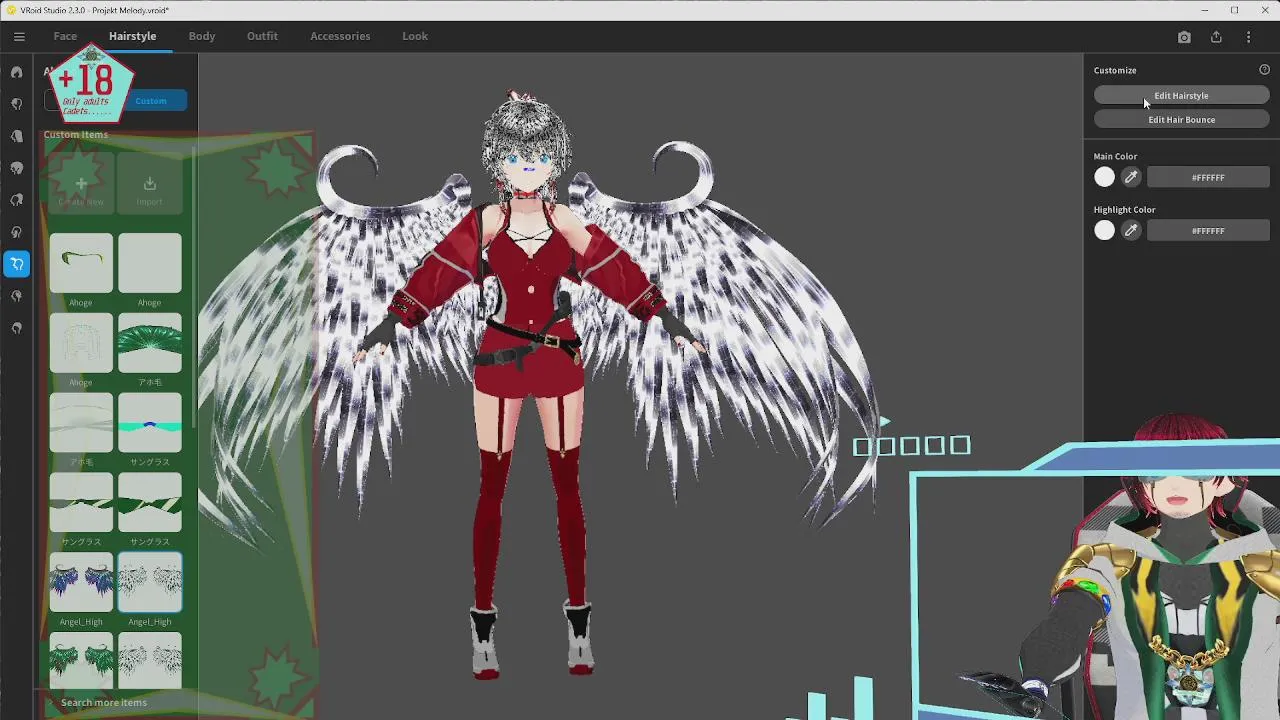Image resolution: width=1280 pixels, height=720 pixels.
Task: Import a custom hair item
Action: click(x=149, y=182)
